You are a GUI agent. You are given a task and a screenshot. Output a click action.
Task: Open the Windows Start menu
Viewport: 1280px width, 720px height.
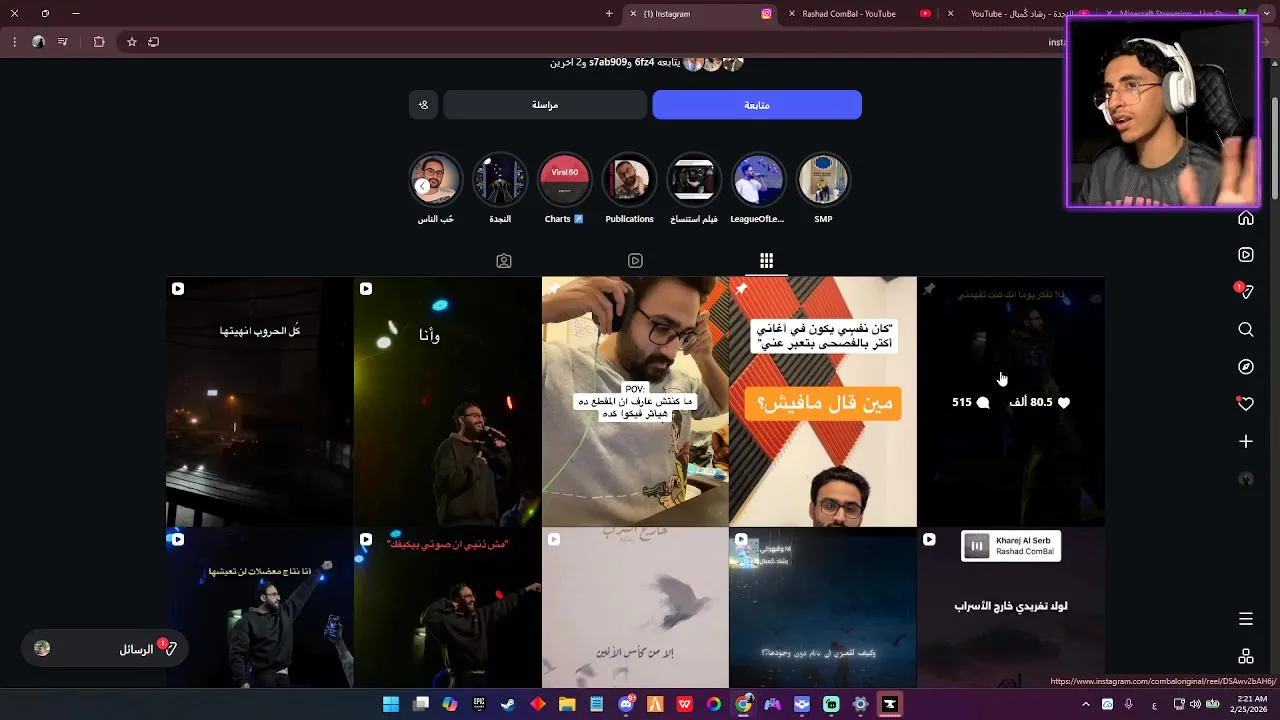391,704
